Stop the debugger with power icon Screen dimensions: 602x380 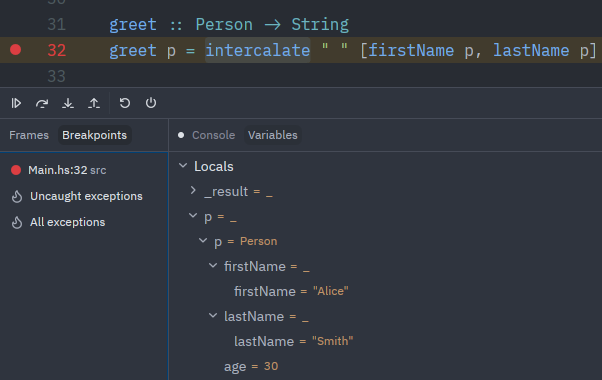[151, 103]
